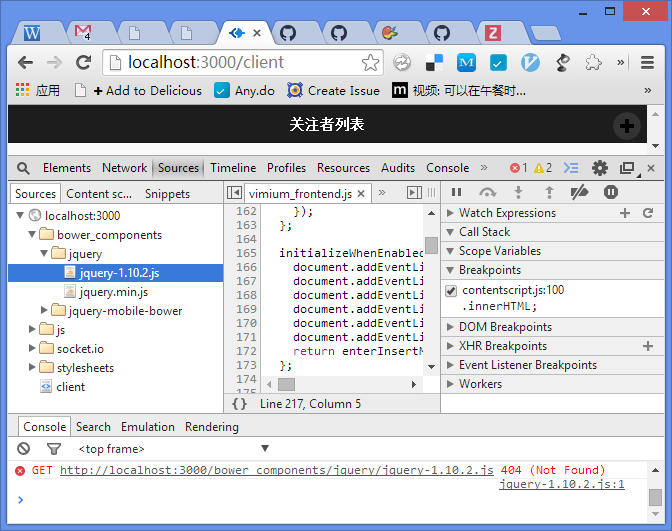This screenshot has height=531, width=672.
Task: Open the Snippets tab
Action: point(167,194)
